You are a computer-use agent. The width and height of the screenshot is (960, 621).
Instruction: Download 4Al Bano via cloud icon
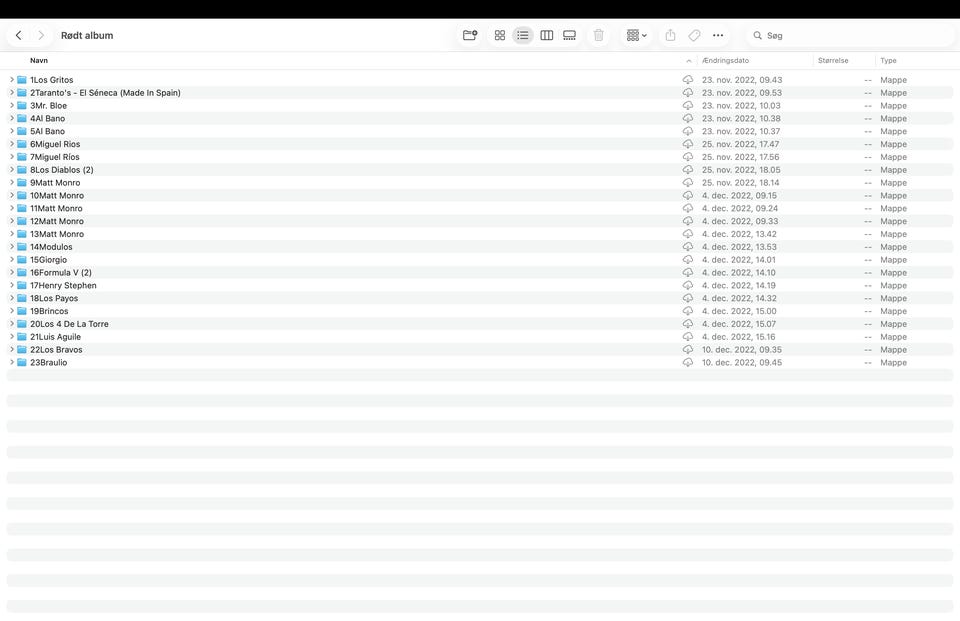pos(688,118)
